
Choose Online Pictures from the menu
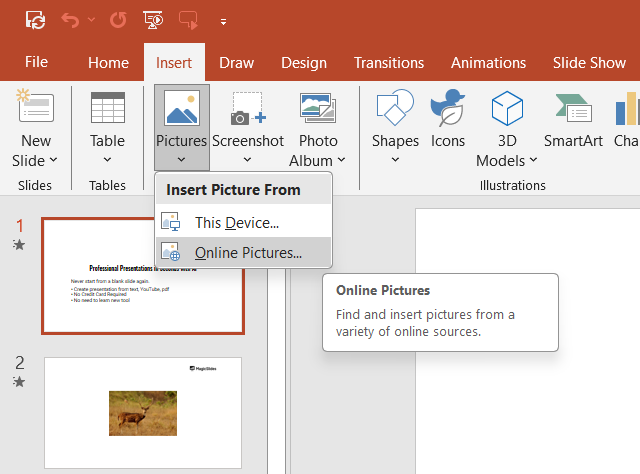tap(248, 253)
